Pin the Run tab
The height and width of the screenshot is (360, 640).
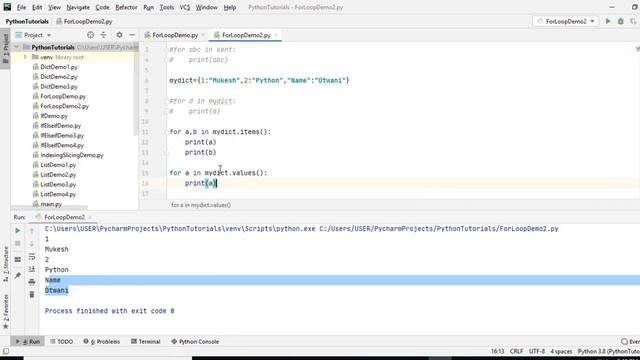18,276
